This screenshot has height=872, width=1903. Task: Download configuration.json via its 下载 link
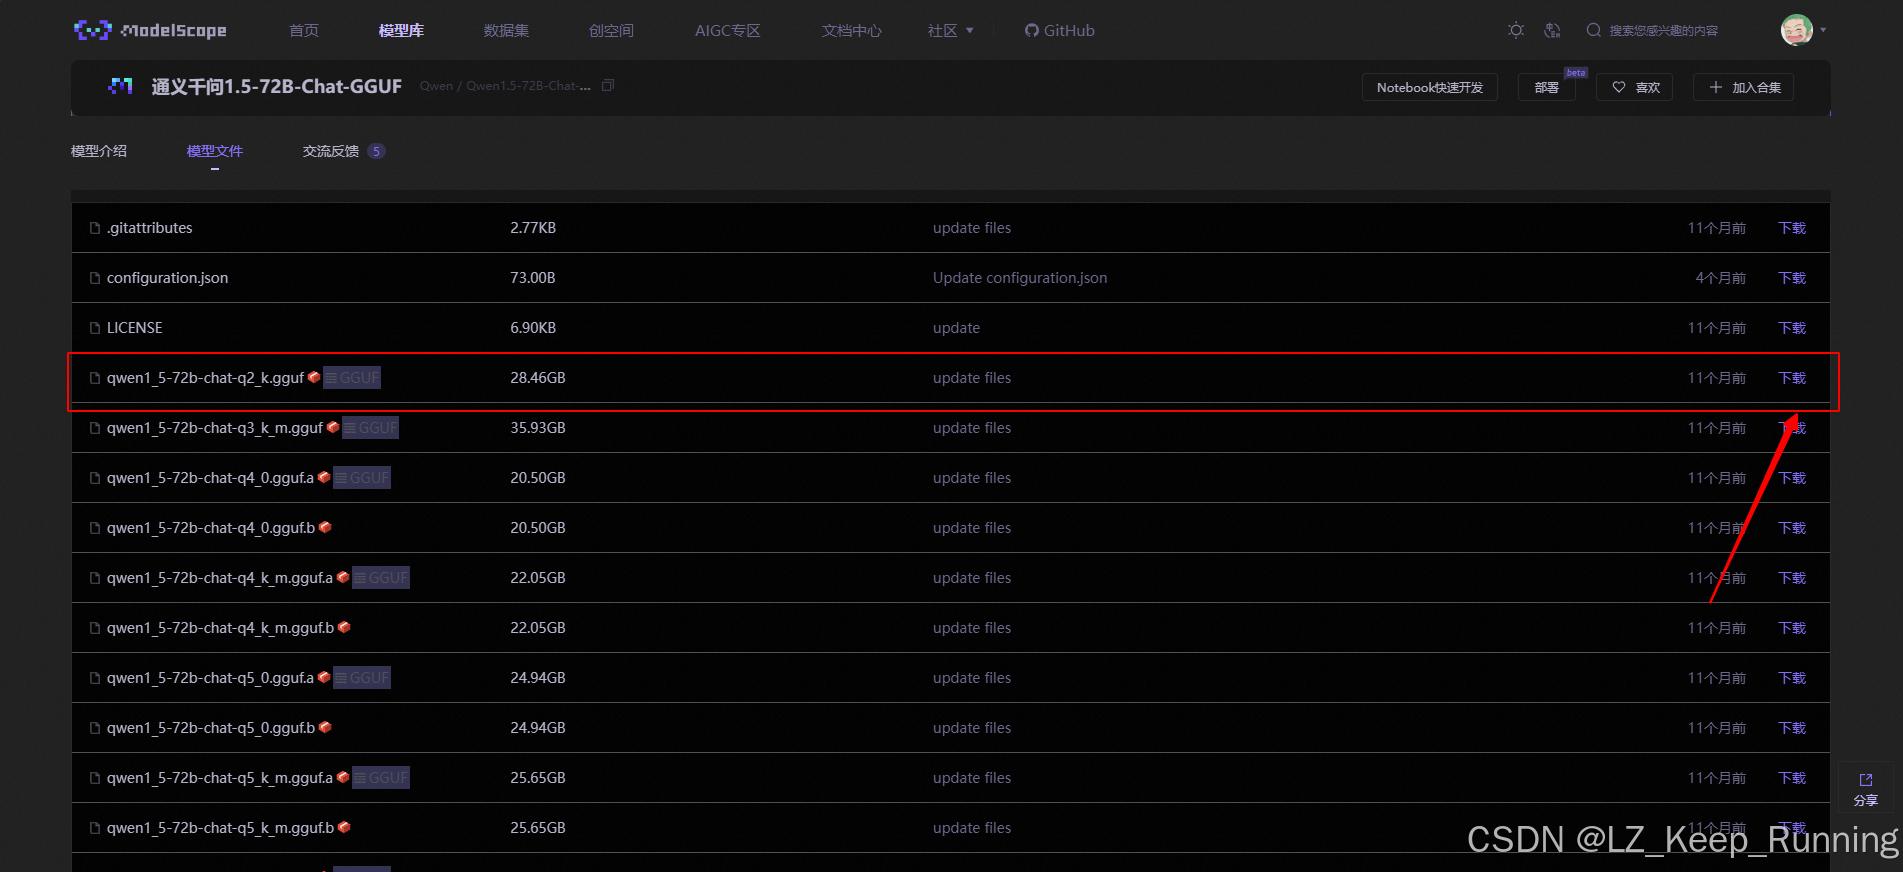tap(1792, 278)
